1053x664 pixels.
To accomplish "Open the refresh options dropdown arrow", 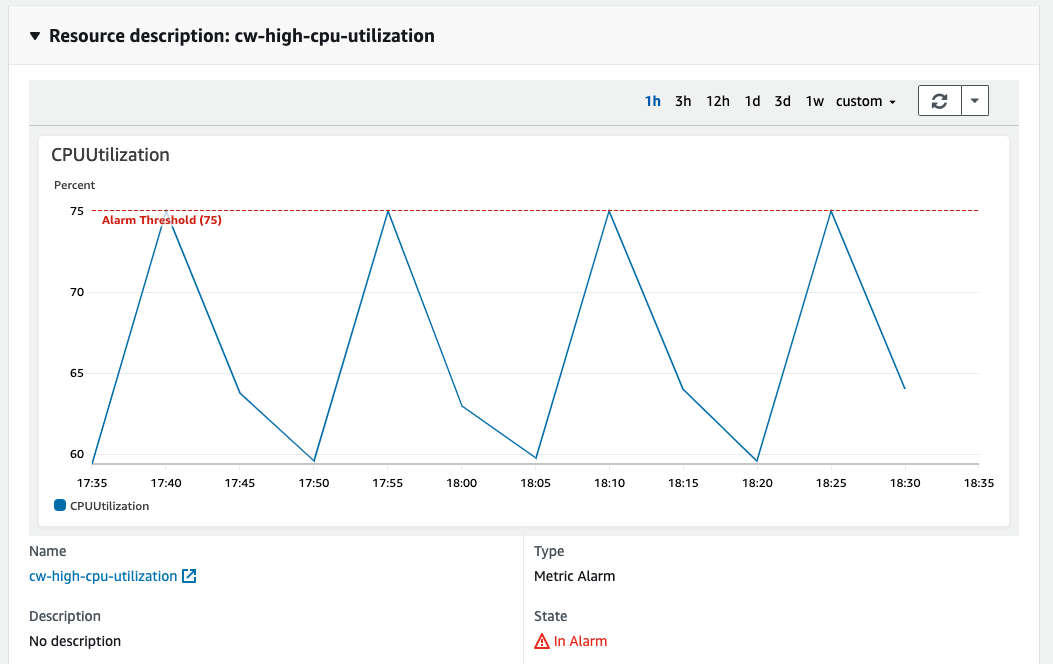I will click(975, 100).
